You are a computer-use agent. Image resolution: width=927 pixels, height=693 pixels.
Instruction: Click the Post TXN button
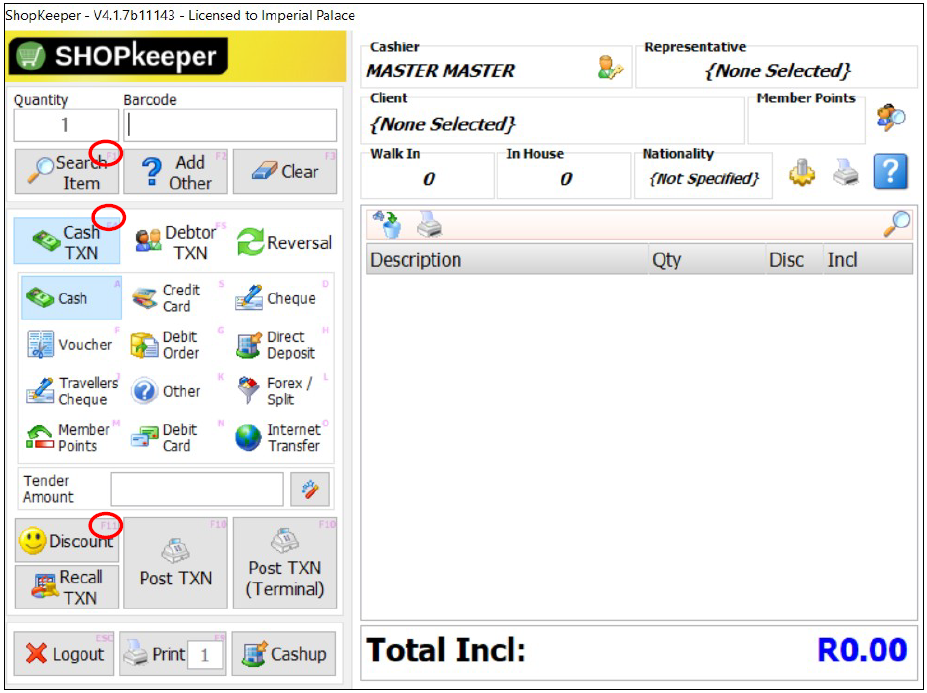pyautogui.click(x=176, y=563)
